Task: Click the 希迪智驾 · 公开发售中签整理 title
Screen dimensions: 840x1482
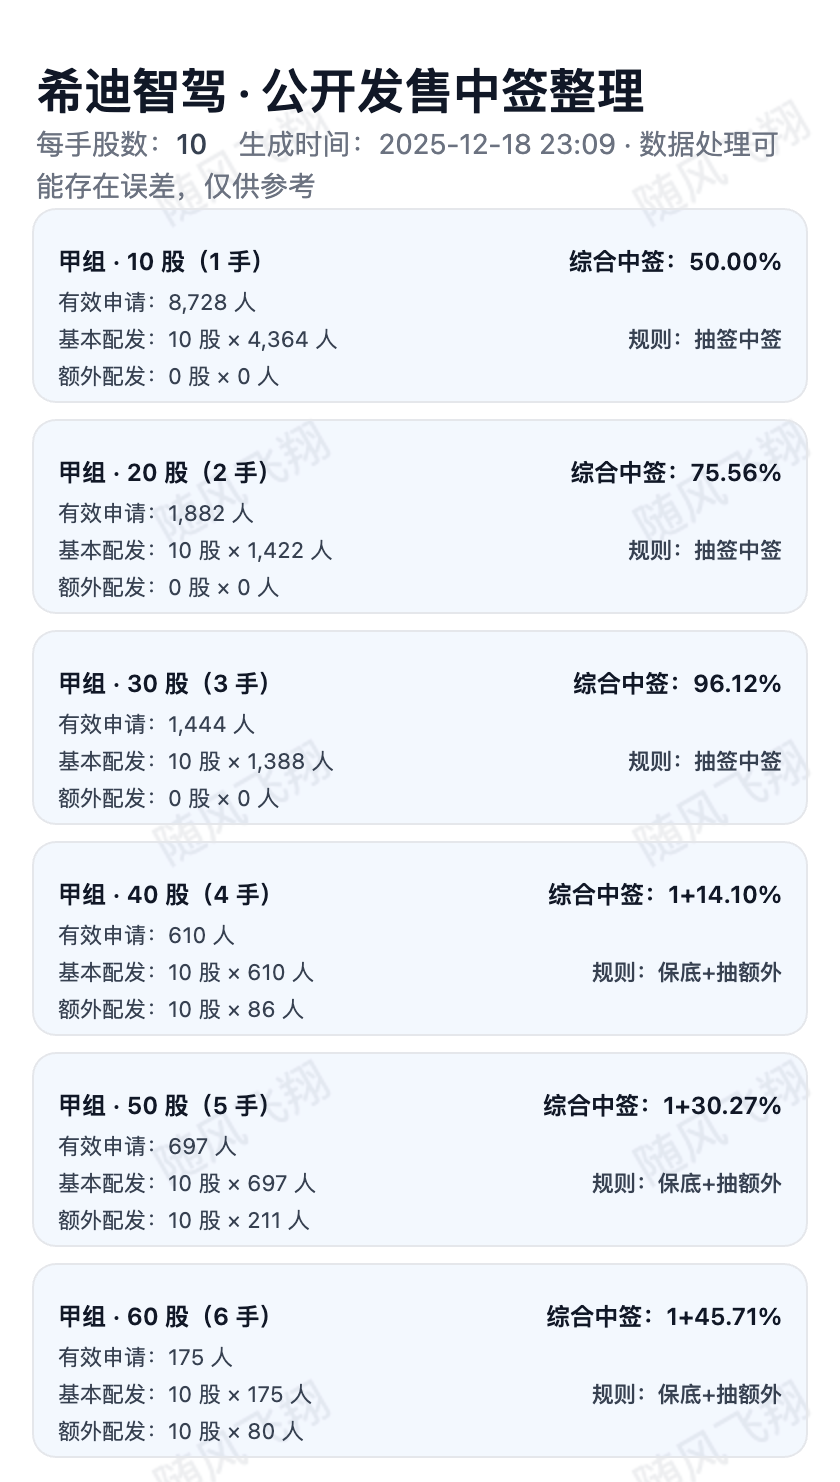Action: 340,93
